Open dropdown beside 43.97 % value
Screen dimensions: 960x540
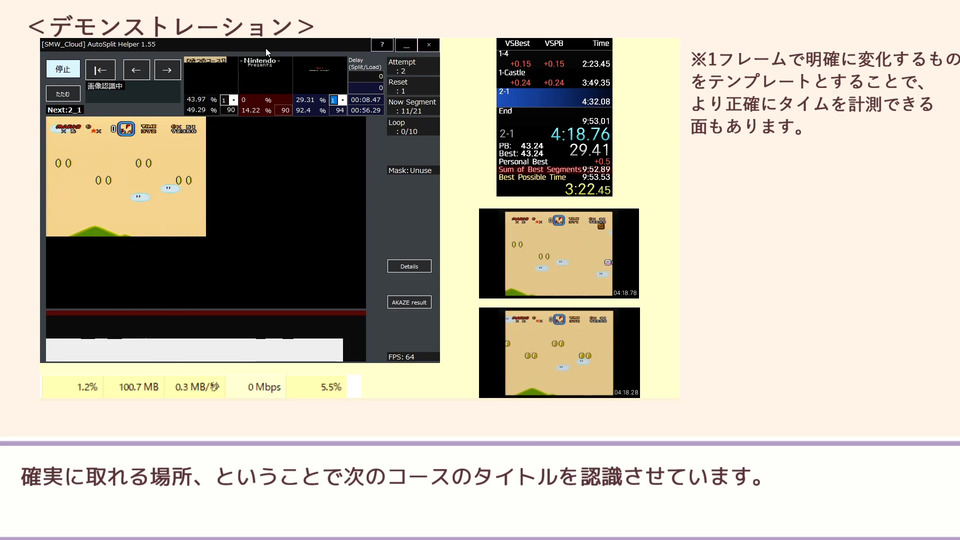pyautogui.click(x=233, y=100)
